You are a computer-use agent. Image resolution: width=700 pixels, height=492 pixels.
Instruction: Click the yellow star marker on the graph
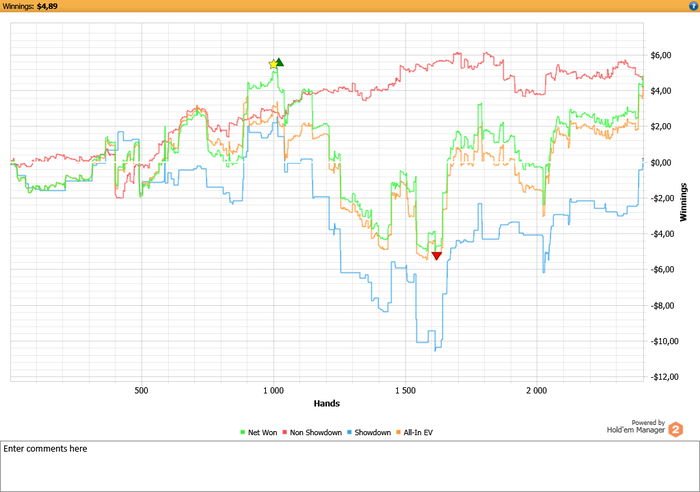point(273,64)
